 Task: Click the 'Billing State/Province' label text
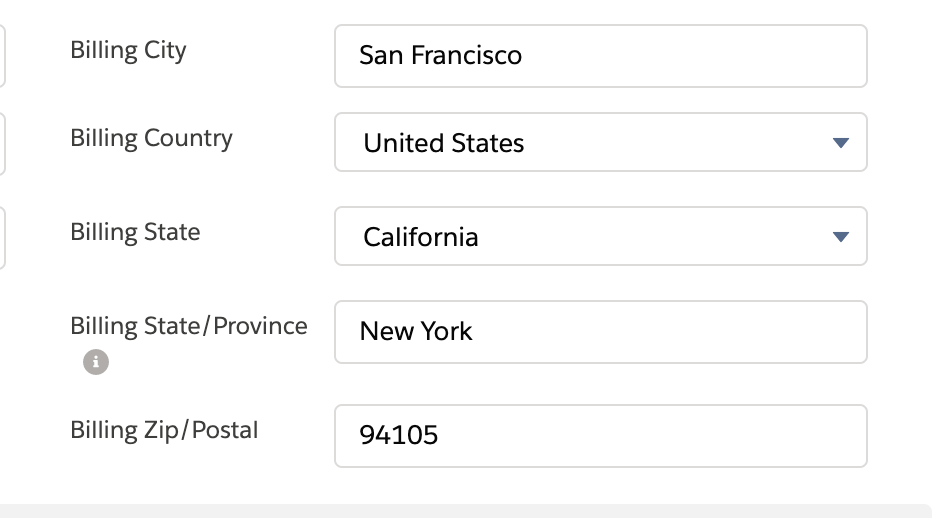[x=189, y=326]
